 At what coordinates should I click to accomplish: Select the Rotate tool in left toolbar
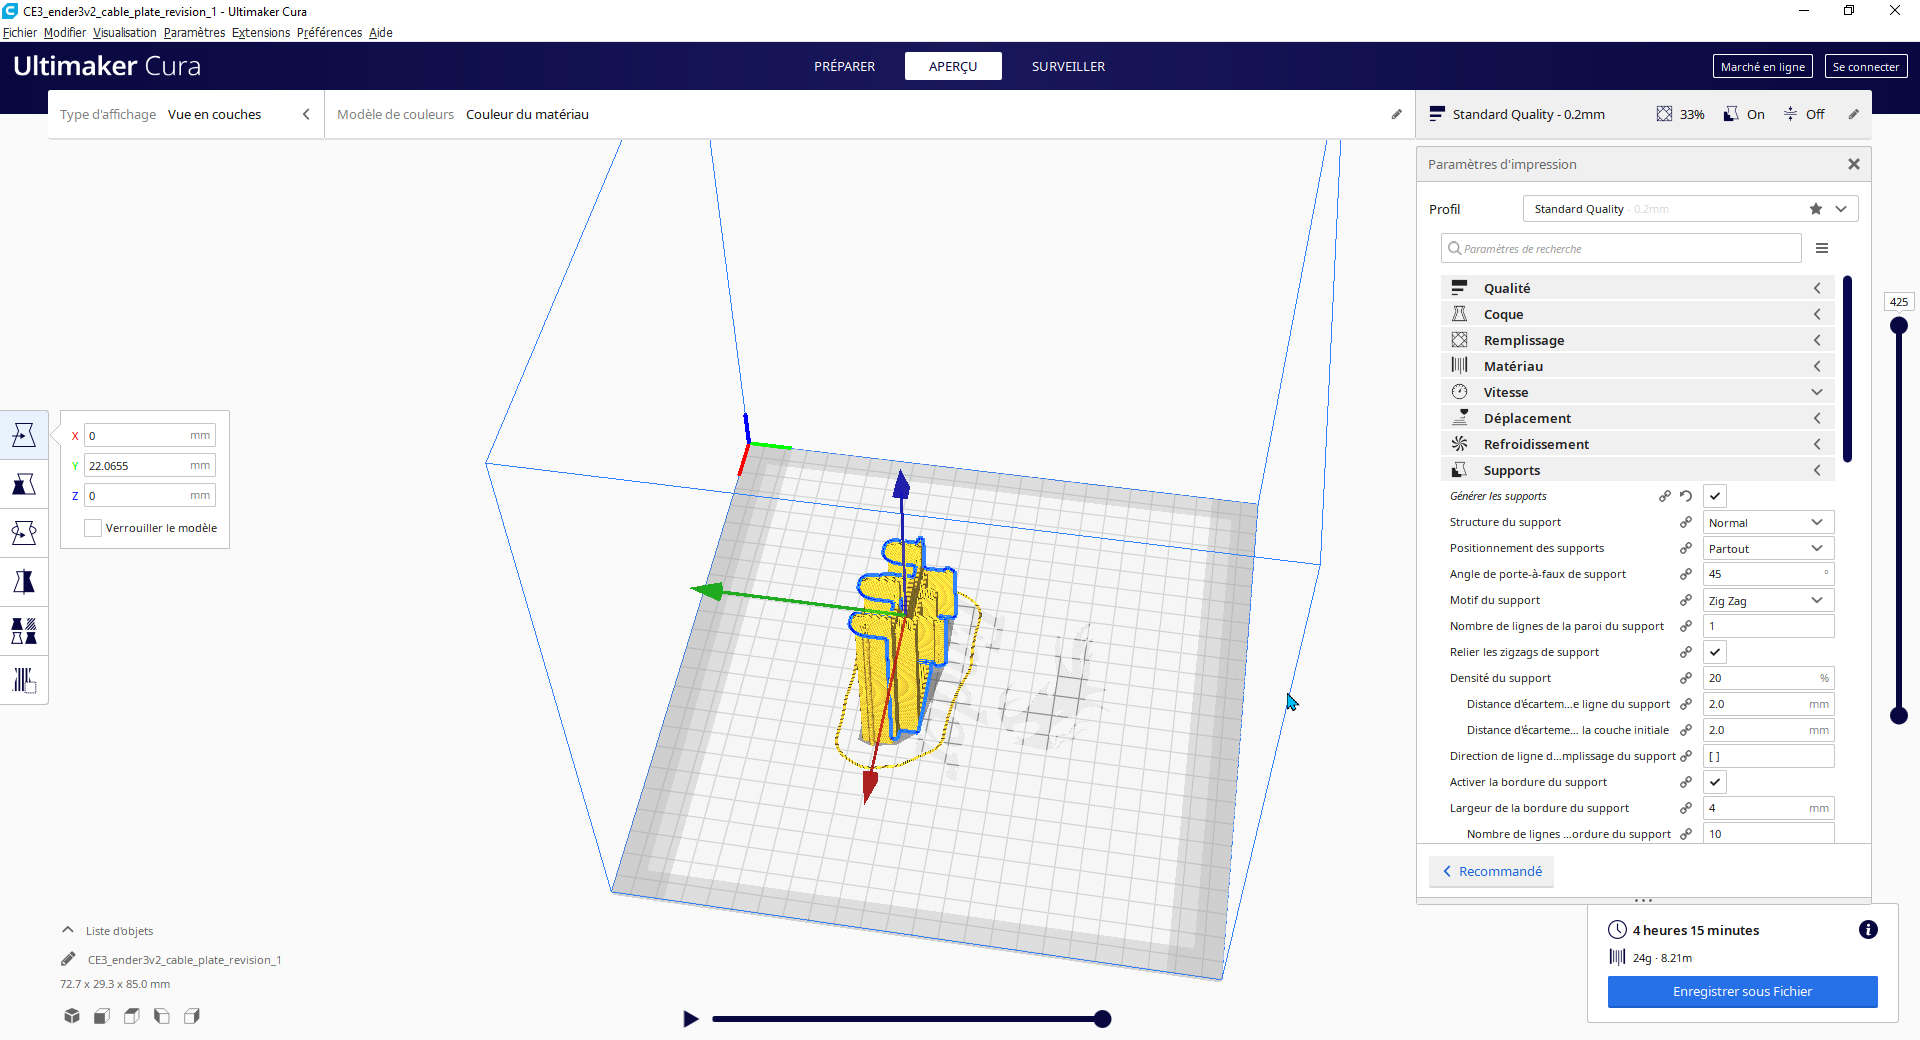point(24,533)
